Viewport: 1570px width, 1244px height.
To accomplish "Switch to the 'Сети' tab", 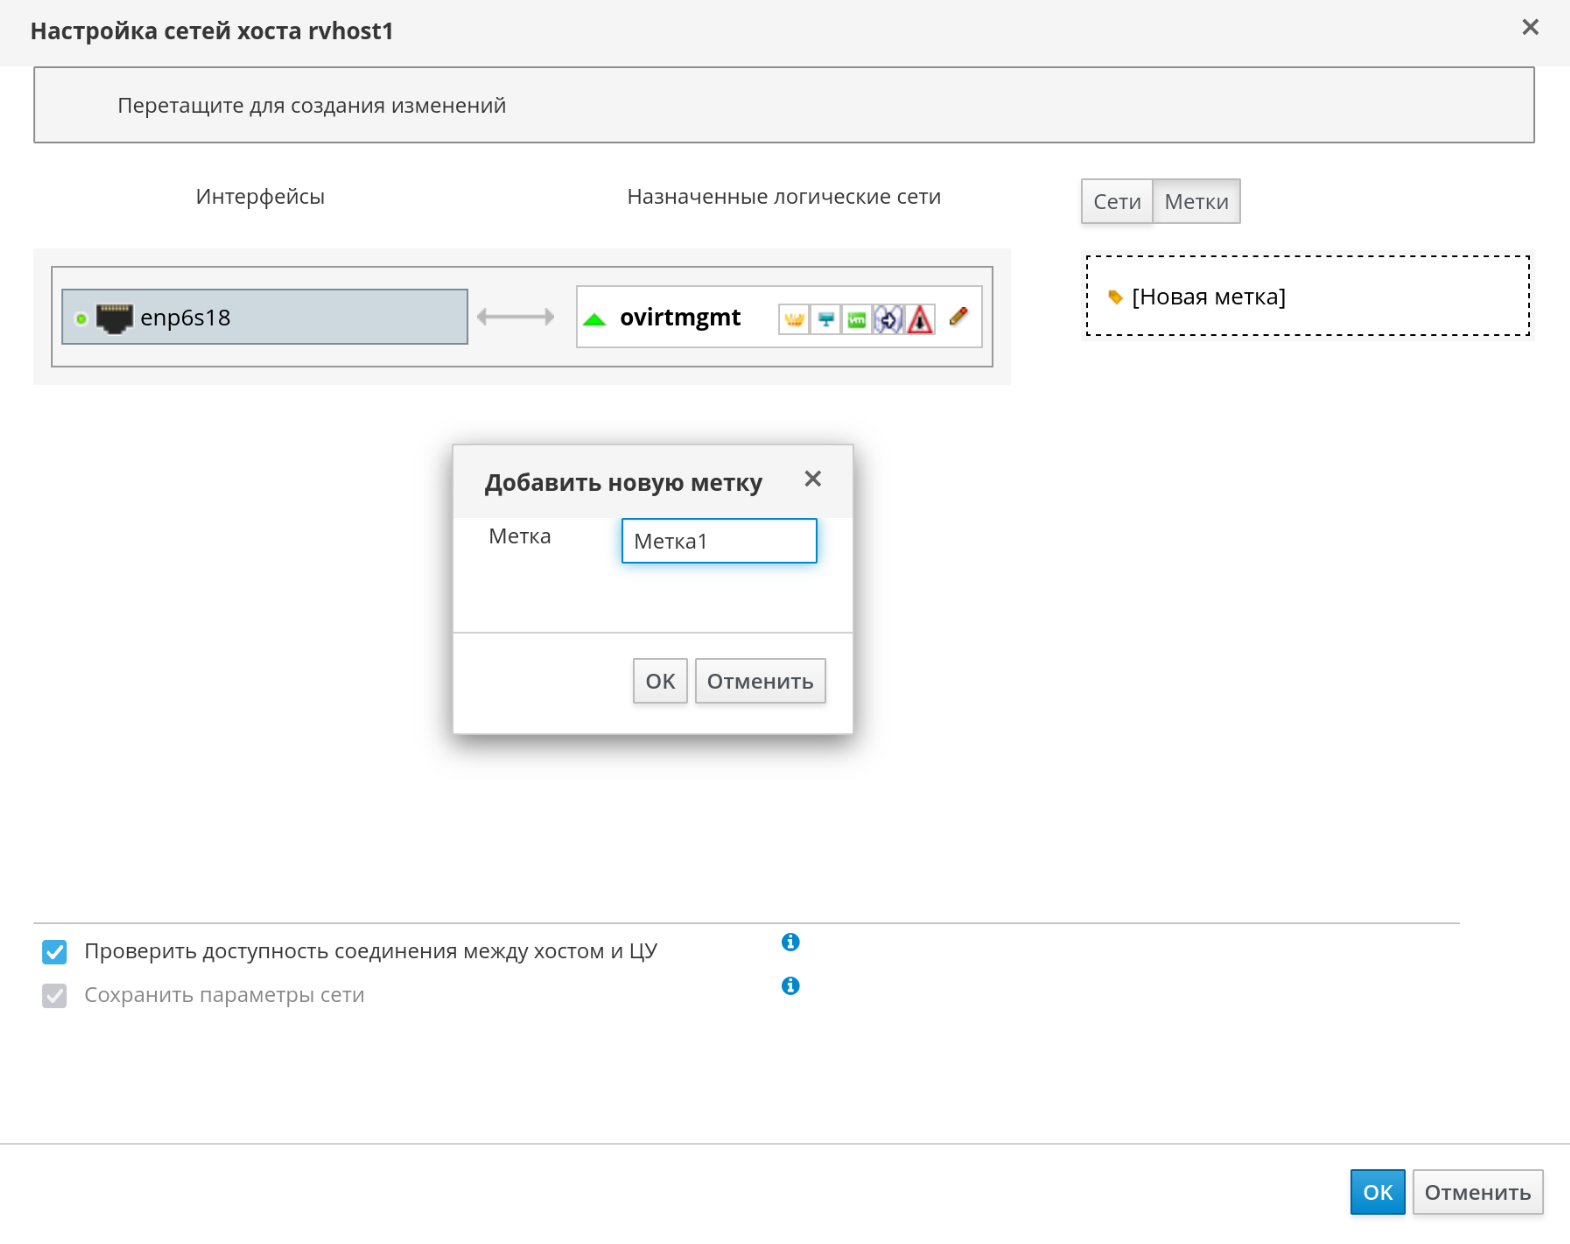I will [1116, 202].
